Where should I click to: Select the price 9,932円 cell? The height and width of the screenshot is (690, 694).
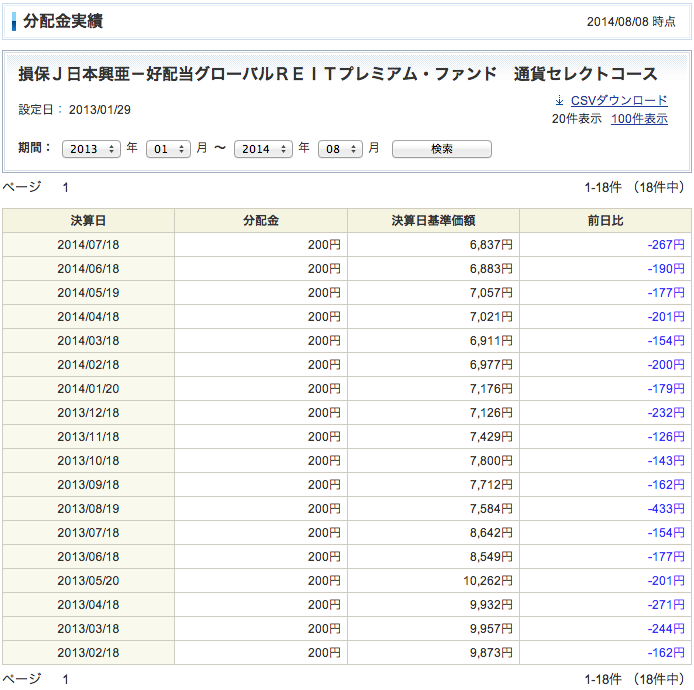[x=433, y=605]
